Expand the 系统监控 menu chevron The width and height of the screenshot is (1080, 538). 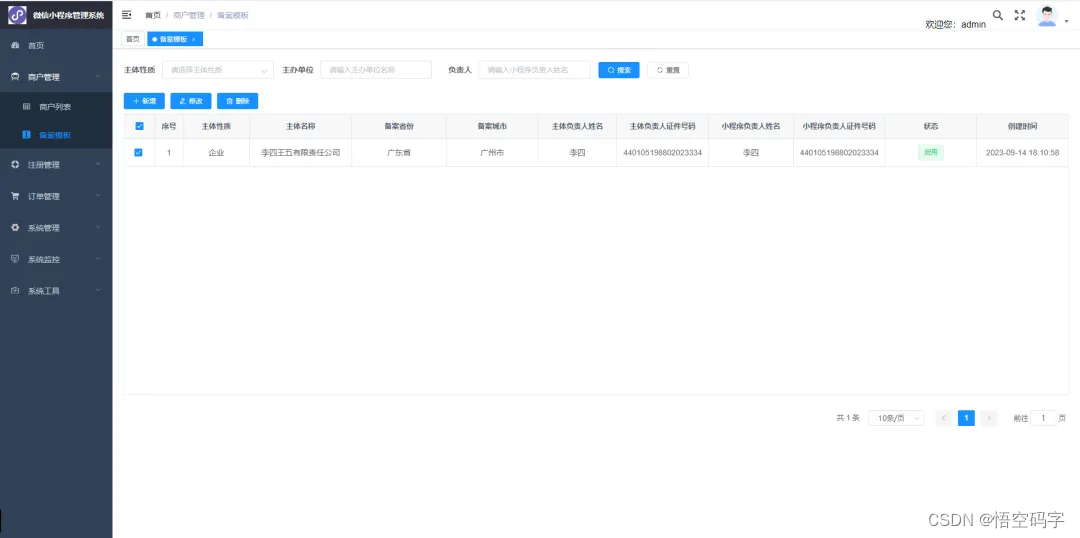pos(98,260)
